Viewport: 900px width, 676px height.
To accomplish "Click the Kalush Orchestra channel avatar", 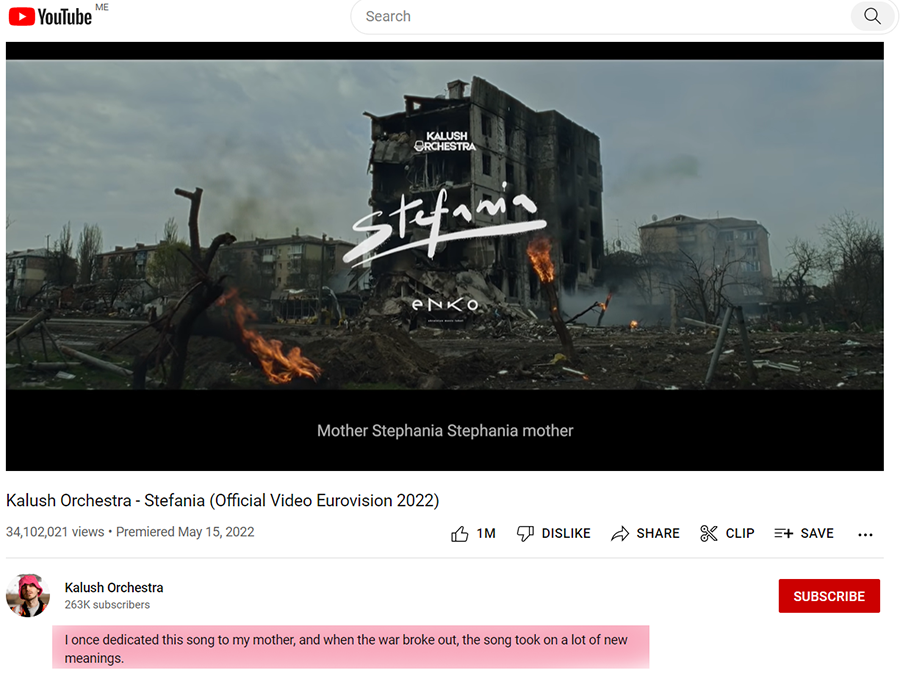I will [x=28, y=596].
